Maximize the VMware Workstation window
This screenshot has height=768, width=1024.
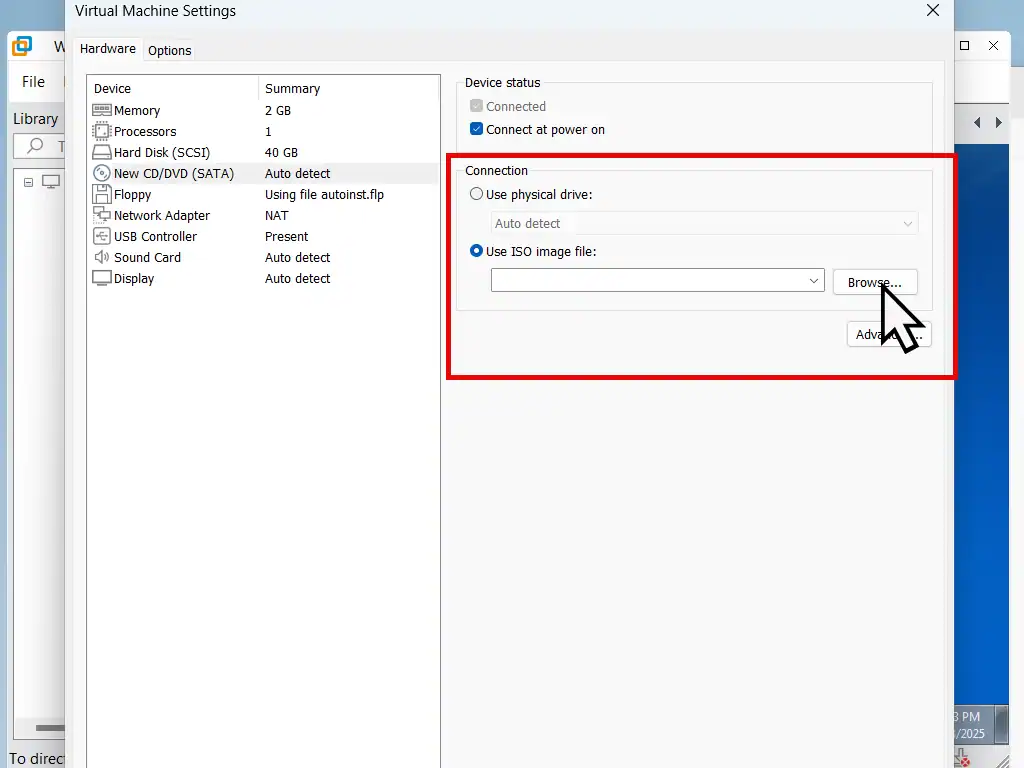[965, 46]
